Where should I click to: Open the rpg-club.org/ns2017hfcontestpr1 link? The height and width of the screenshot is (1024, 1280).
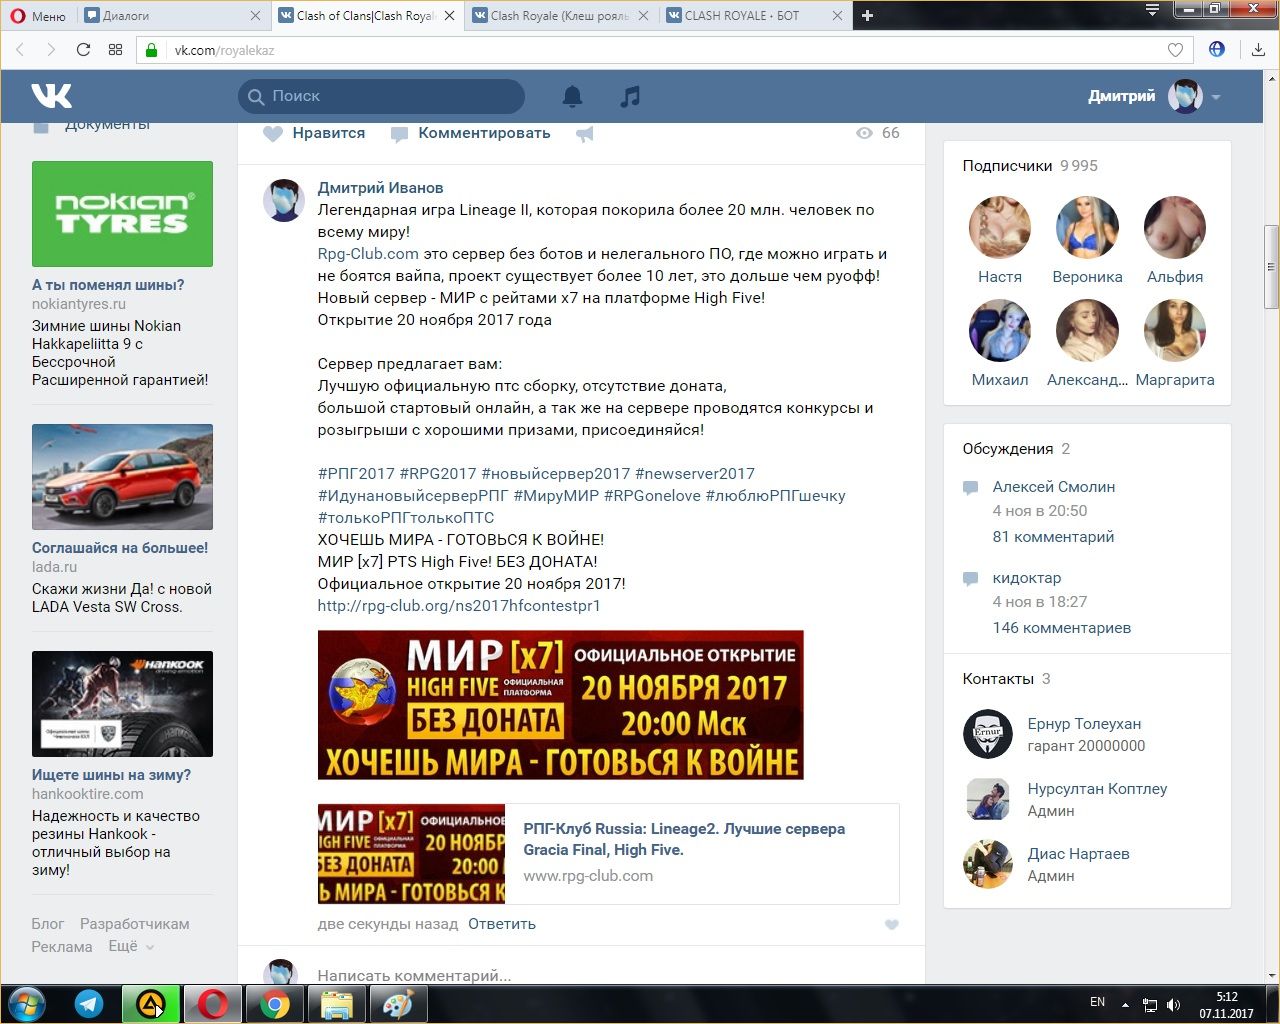[x=459, y=606]
